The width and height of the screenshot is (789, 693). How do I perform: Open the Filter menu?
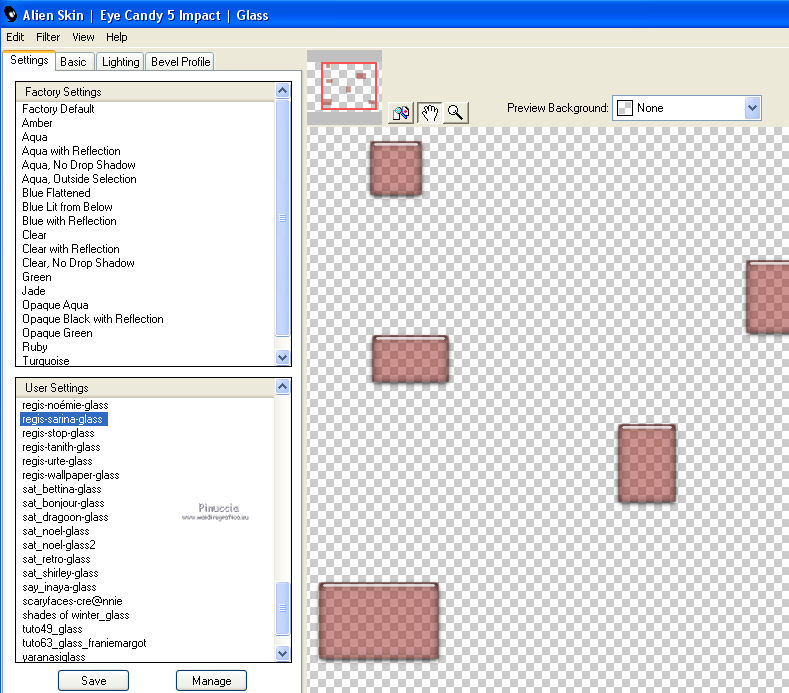pyautogui.click(x=48, y=37)
